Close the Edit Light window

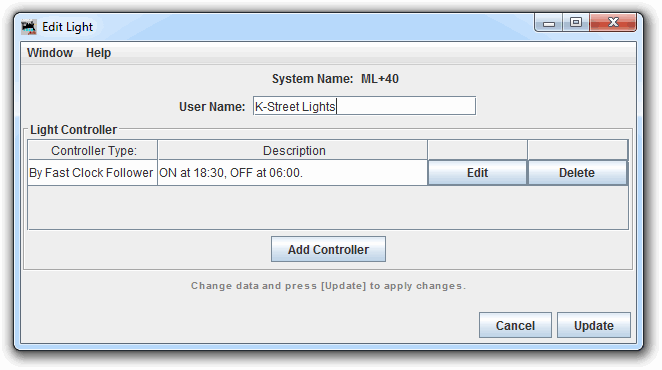pos(613,22)
